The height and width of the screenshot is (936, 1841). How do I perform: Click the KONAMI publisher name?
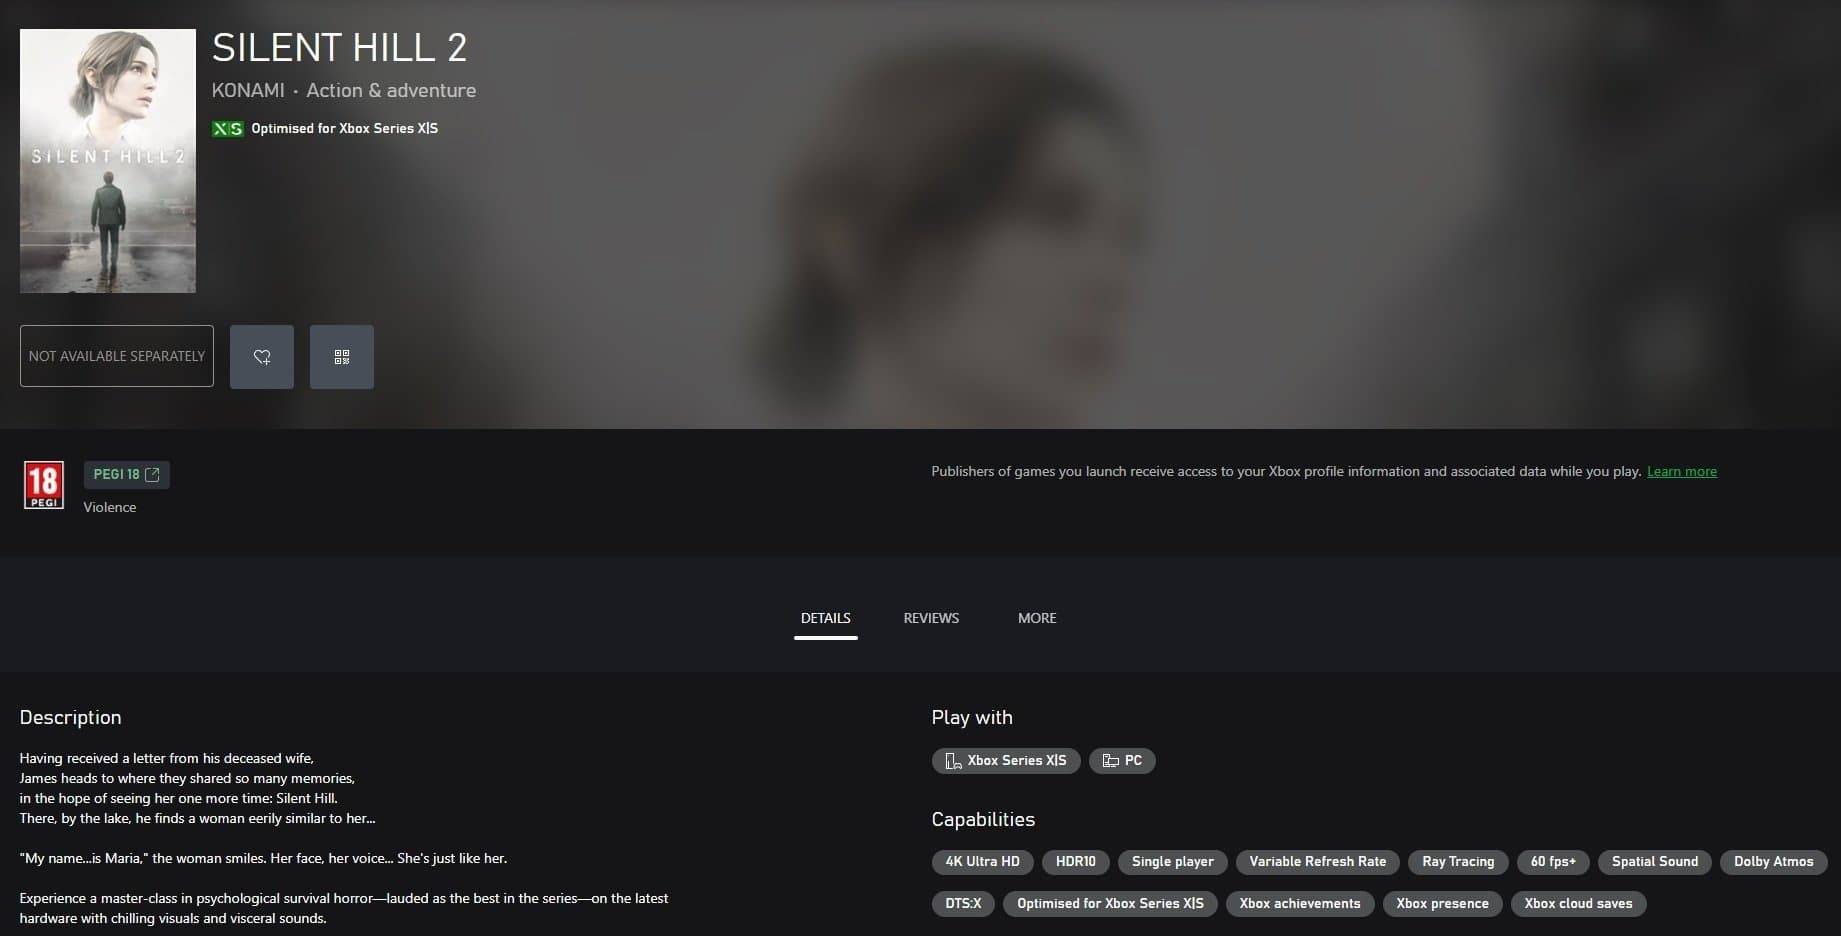point(248,90)
